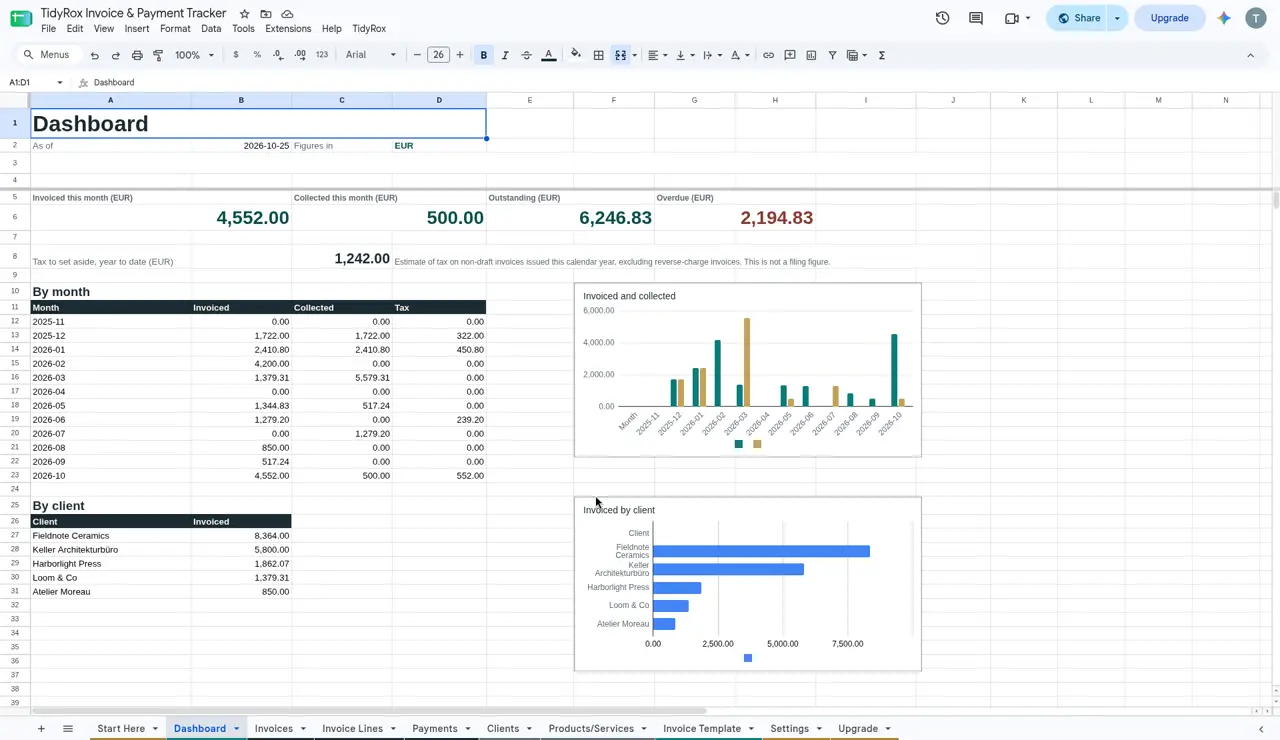Decrease decimal places
The image size is (1280, 740).
pos(278,55)
